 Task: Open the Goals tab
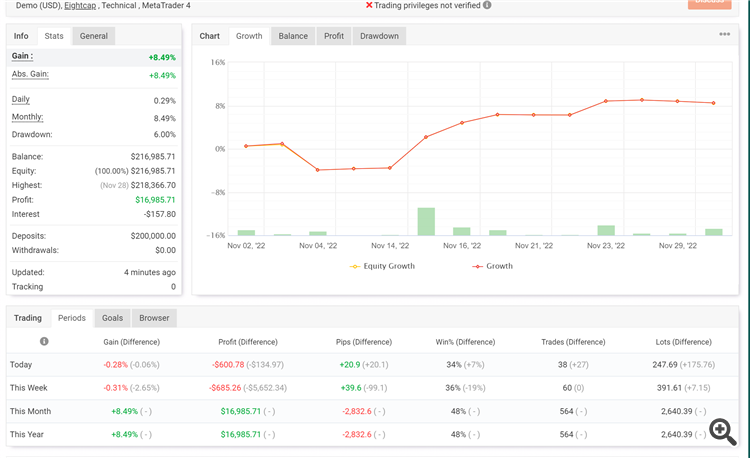coord(112,318)
